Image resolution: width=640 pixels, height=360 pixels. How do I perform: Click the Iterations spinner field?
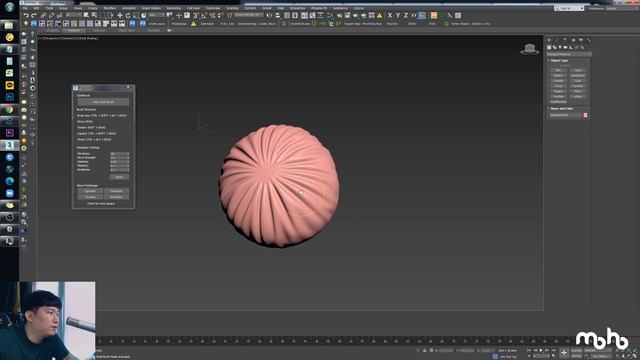point(120,153)
